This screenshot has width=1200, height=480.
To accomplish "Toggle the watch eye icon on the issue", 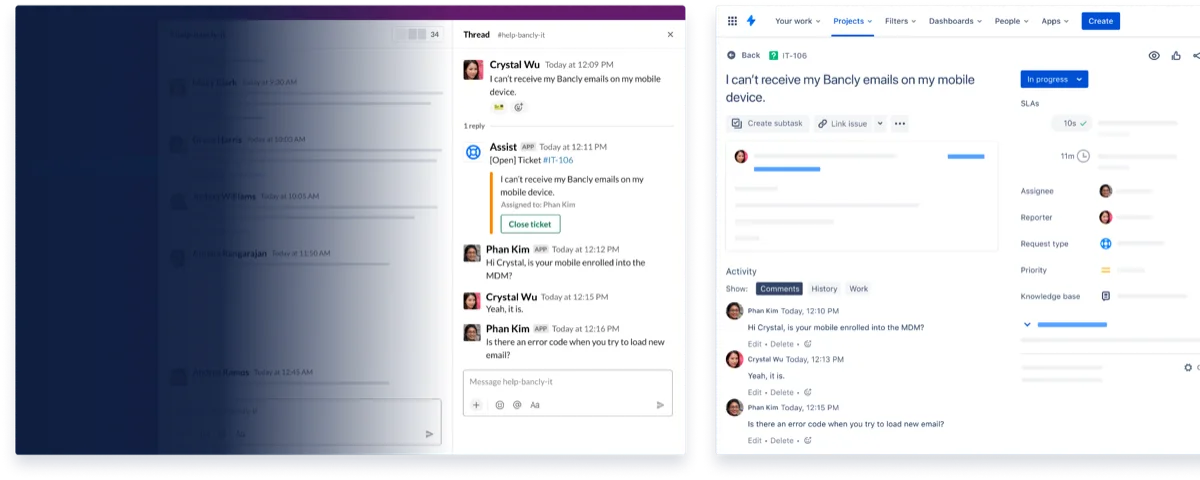I will [x=1154, y=56].
